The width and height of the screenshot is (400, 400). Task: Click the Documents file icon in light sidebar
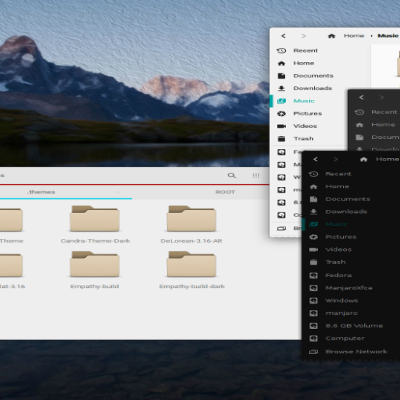[x=281, y=76]
